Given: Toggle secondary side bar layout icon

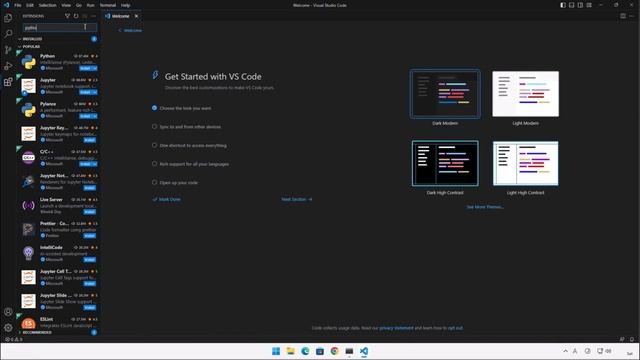Looking at the screenshot, I should coord(580,5).
